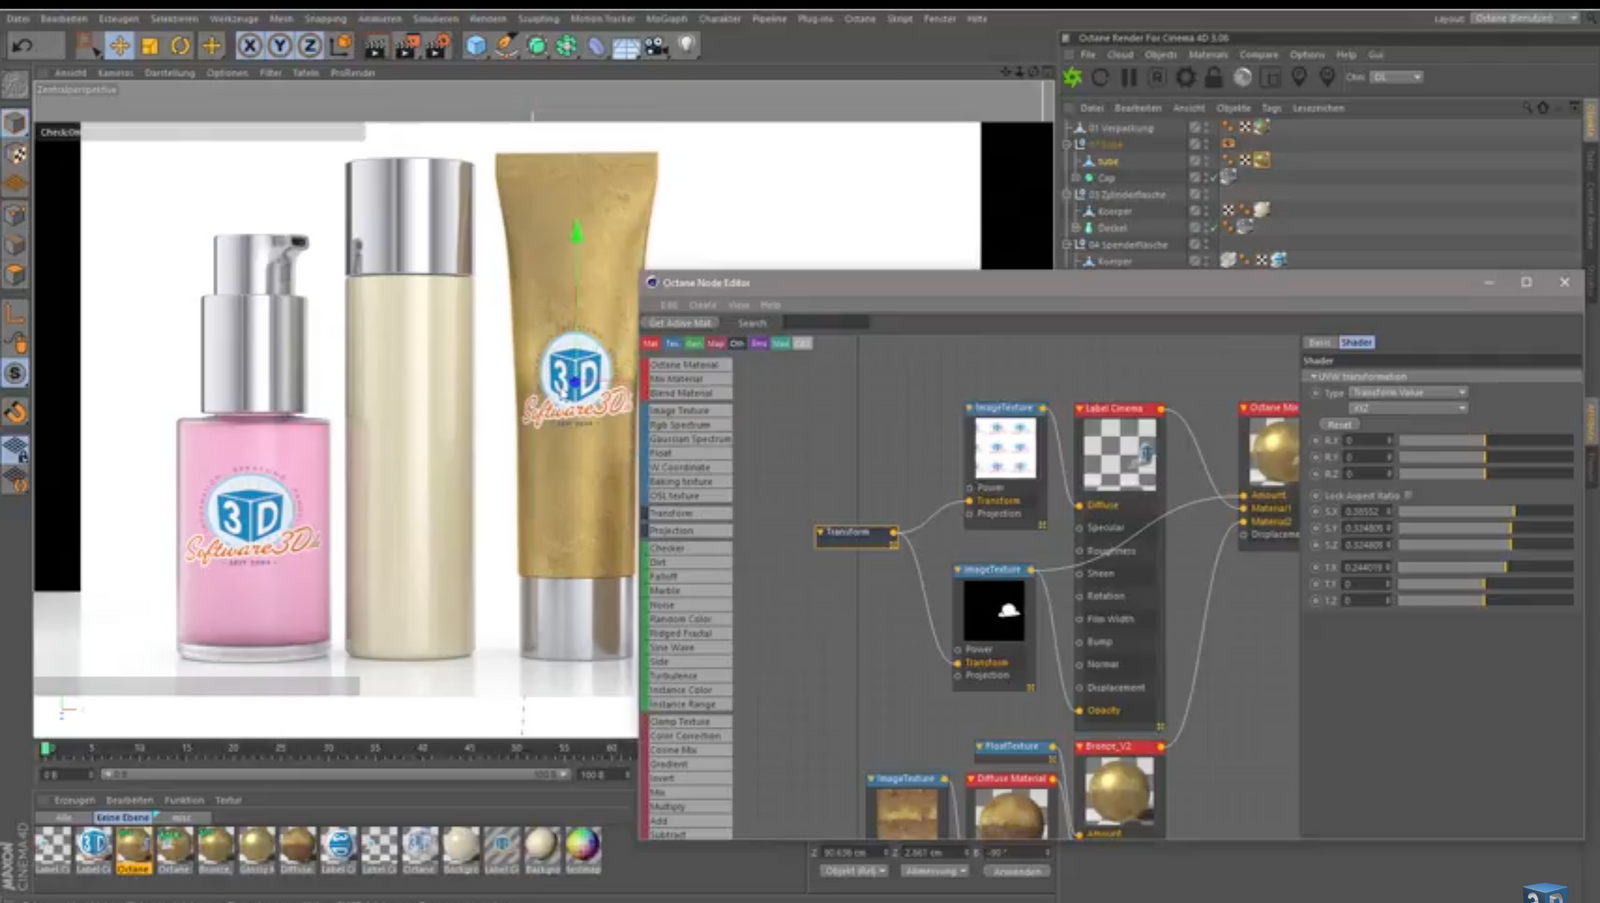This screenshot has height=903, width=1600.
Task: Click Octane restart render icon
Action: point(1100,78)
